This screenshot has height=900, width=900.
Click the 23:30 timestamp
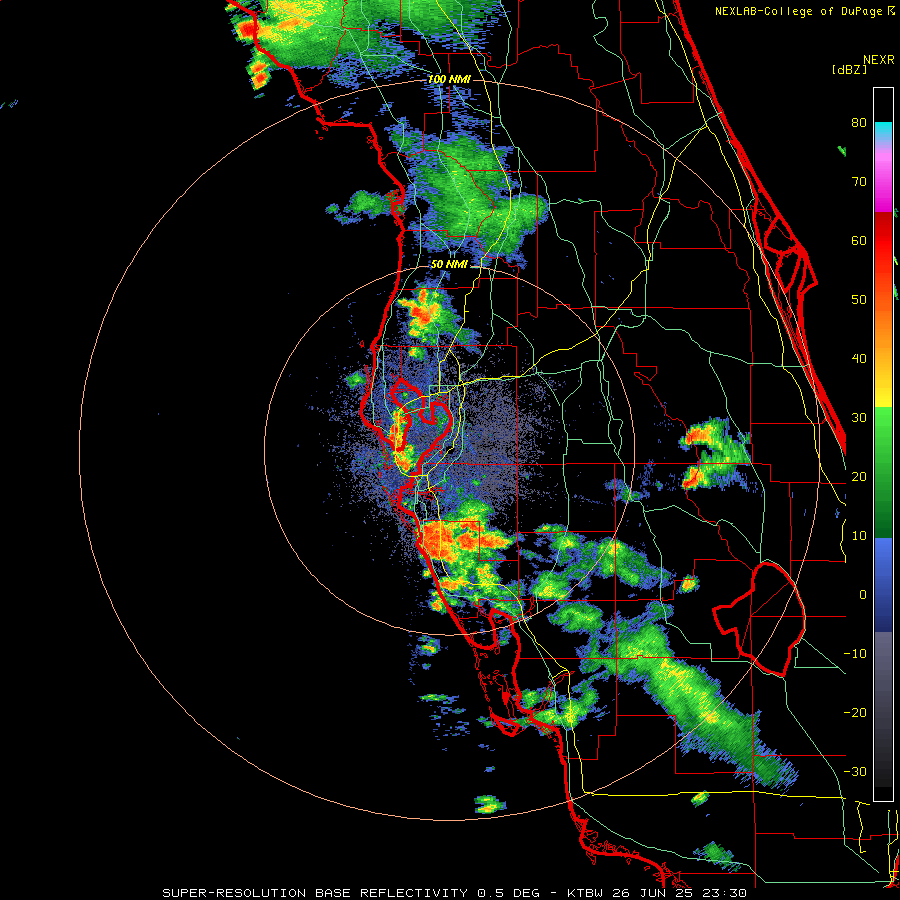pyautogui.click(x=725, y=893)
